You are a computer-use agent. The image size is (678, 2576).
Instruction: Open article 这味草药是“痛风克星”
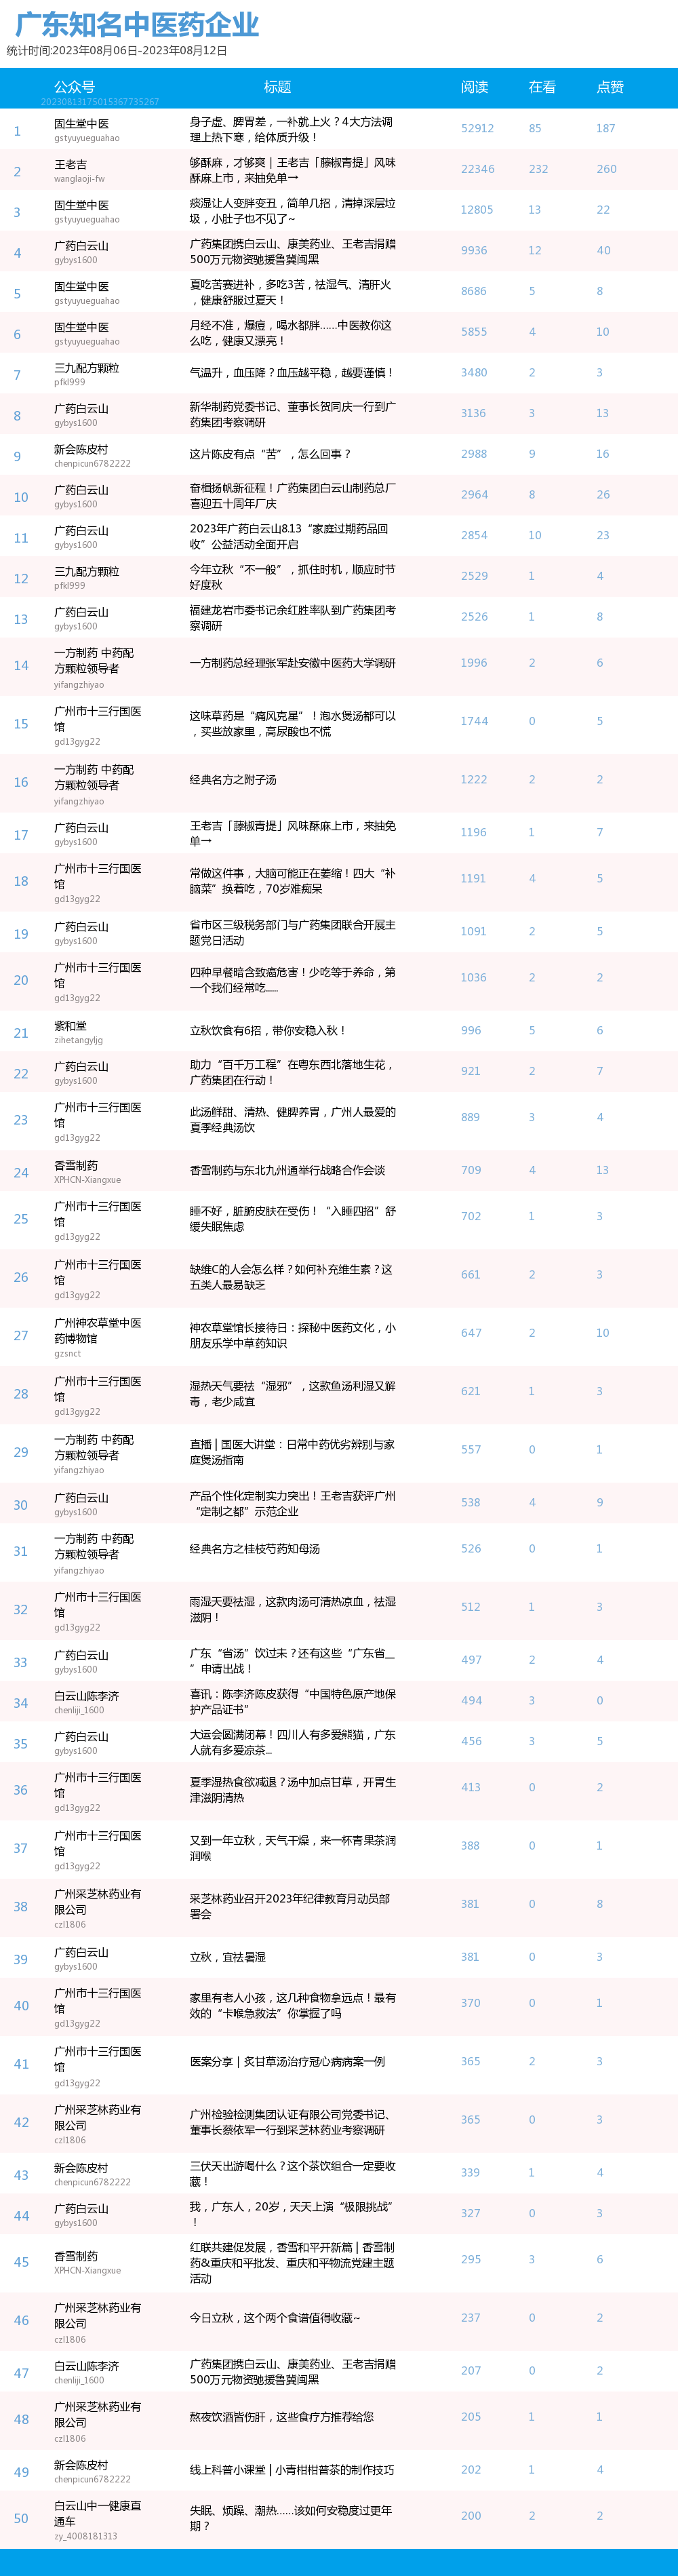(x=292, y=724)
